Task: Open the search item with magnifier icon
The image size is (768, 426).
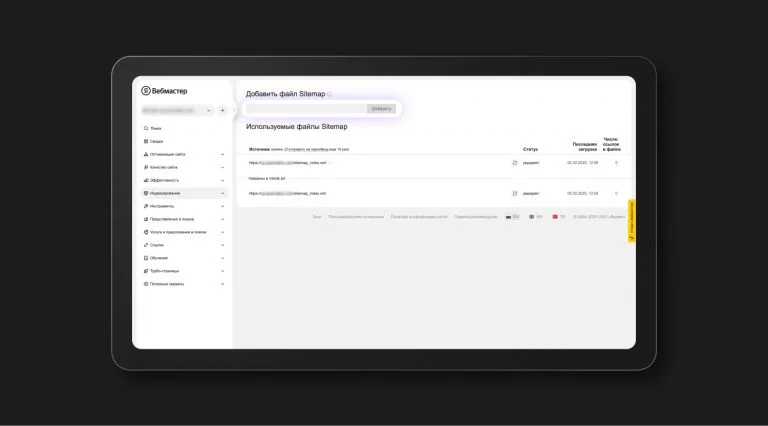Action: click(x=152, y=128)
